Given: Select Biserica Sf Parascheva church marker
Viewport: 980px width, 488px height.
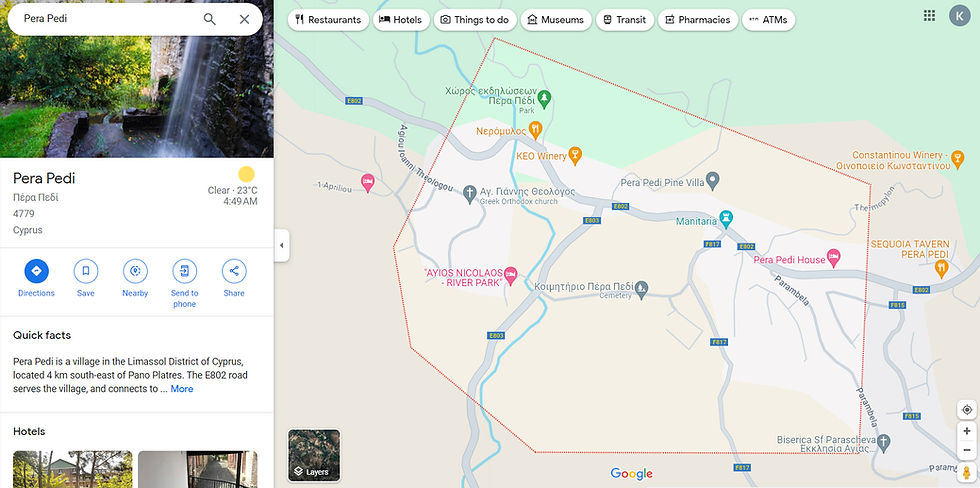Looking at the screenshot, I should 882,443.
